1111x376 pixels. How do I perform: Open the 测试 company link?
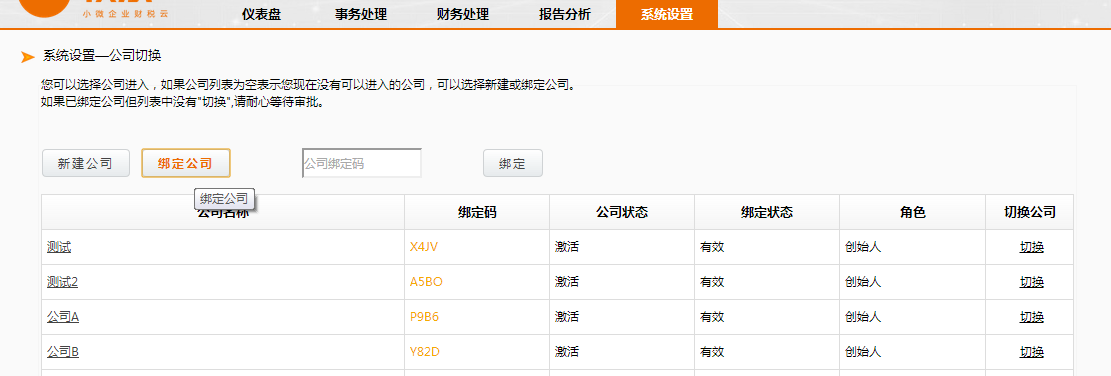(x=59, y=247)
